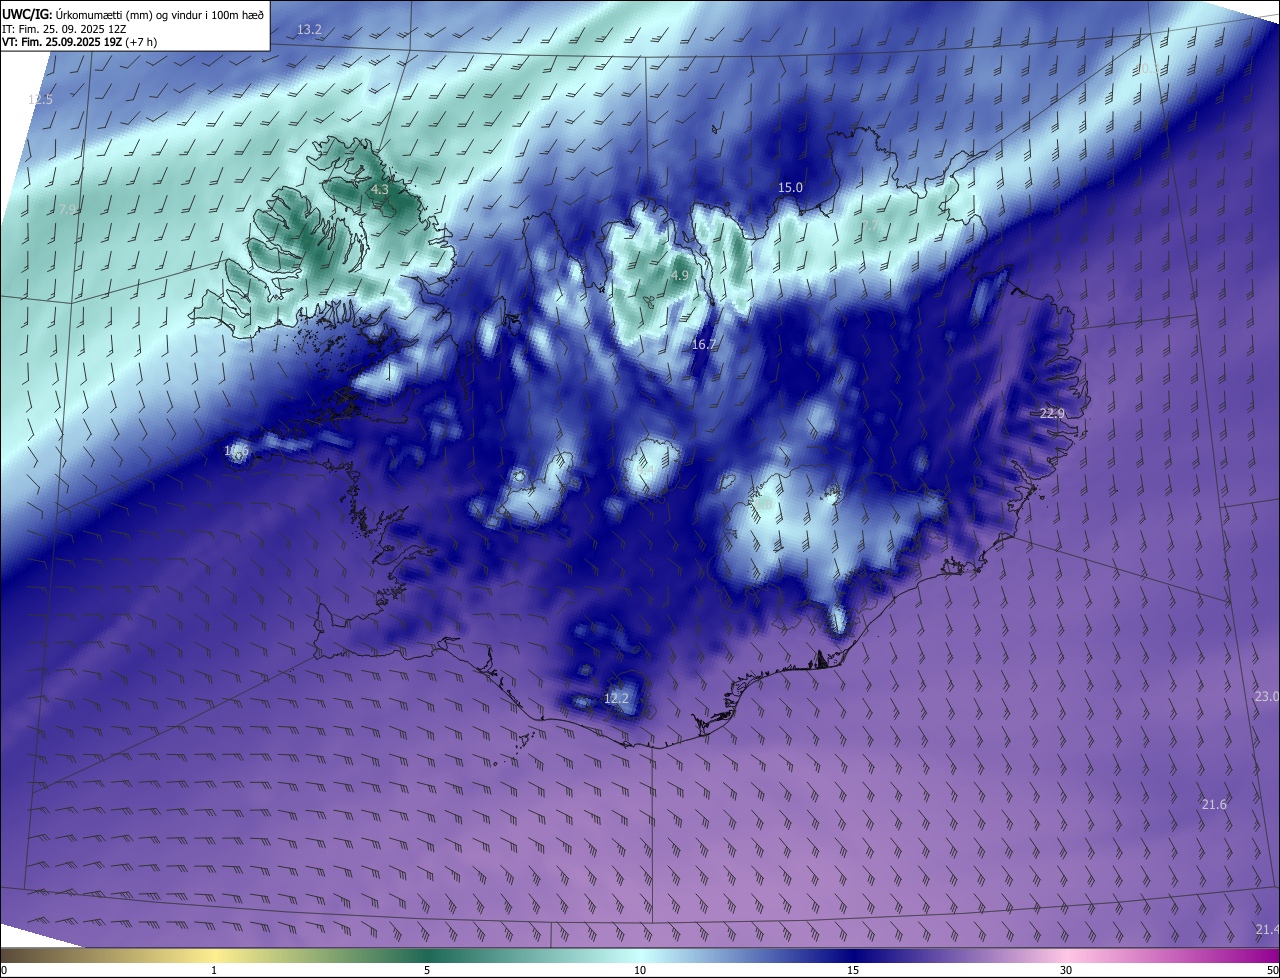Click the 15 tick on the color scale
Image resolution: width=1280 pixels, height=978 pixels.
point(853,970)
